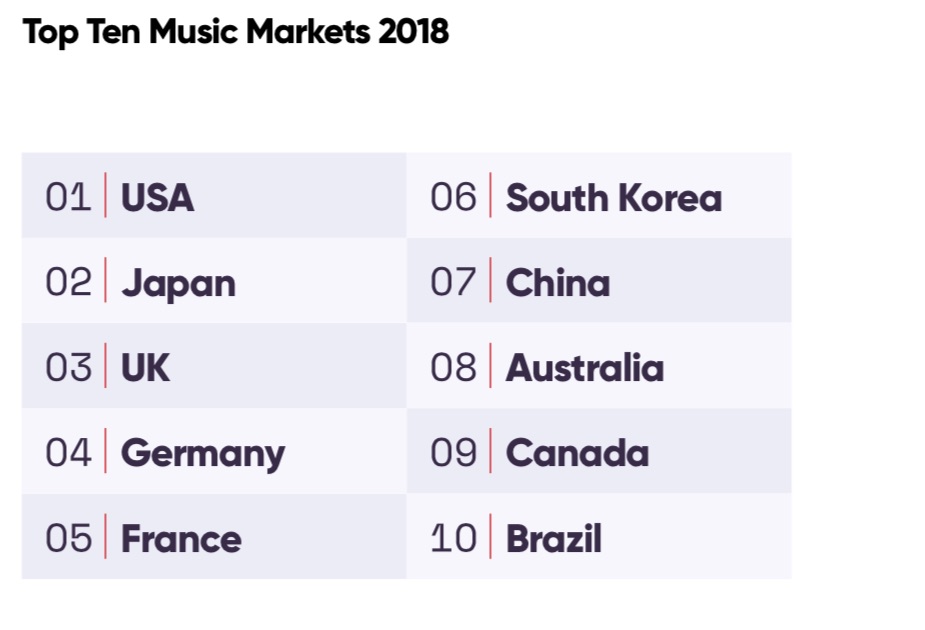The height and width of the screenshot is (630, 925).
Task: Select rank number 09
Action: point(453,453)
